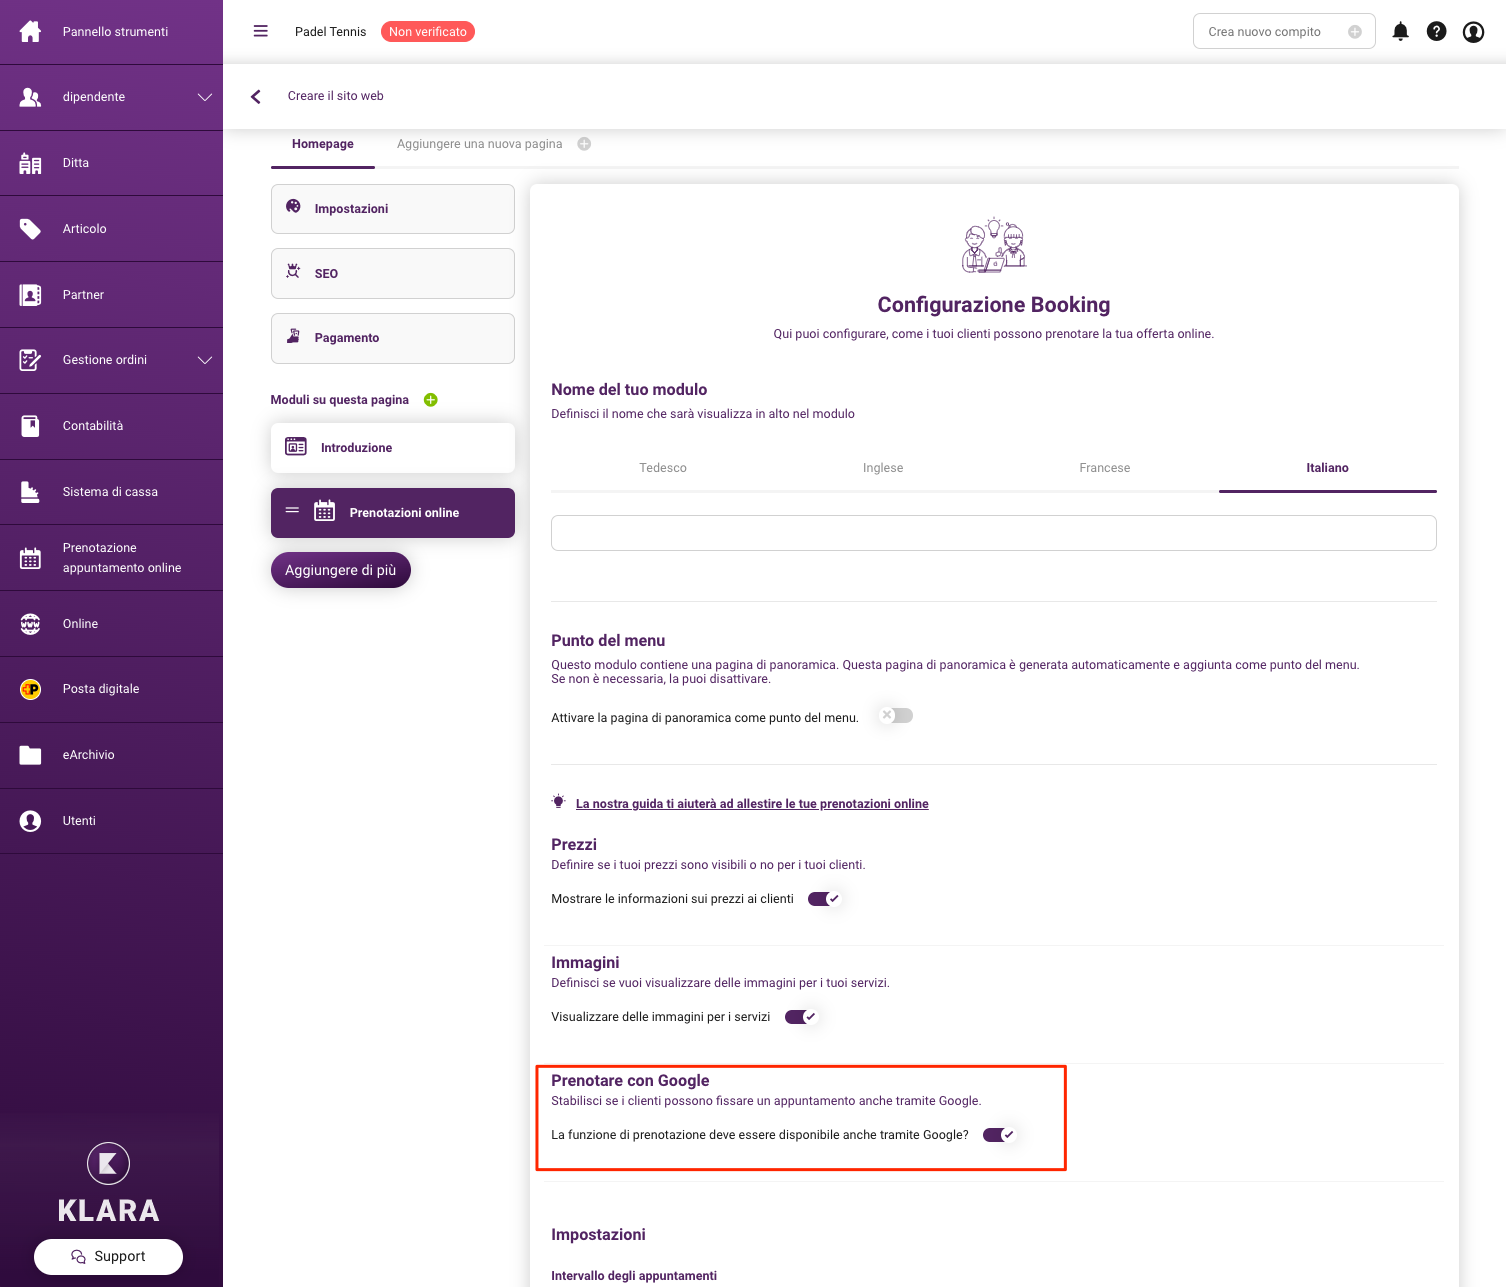The height and width of the screenshot is (1287, 1506).
Task: Click plus icon beside Aggiungere una nuova pagina
Action: tap(585, 144)
